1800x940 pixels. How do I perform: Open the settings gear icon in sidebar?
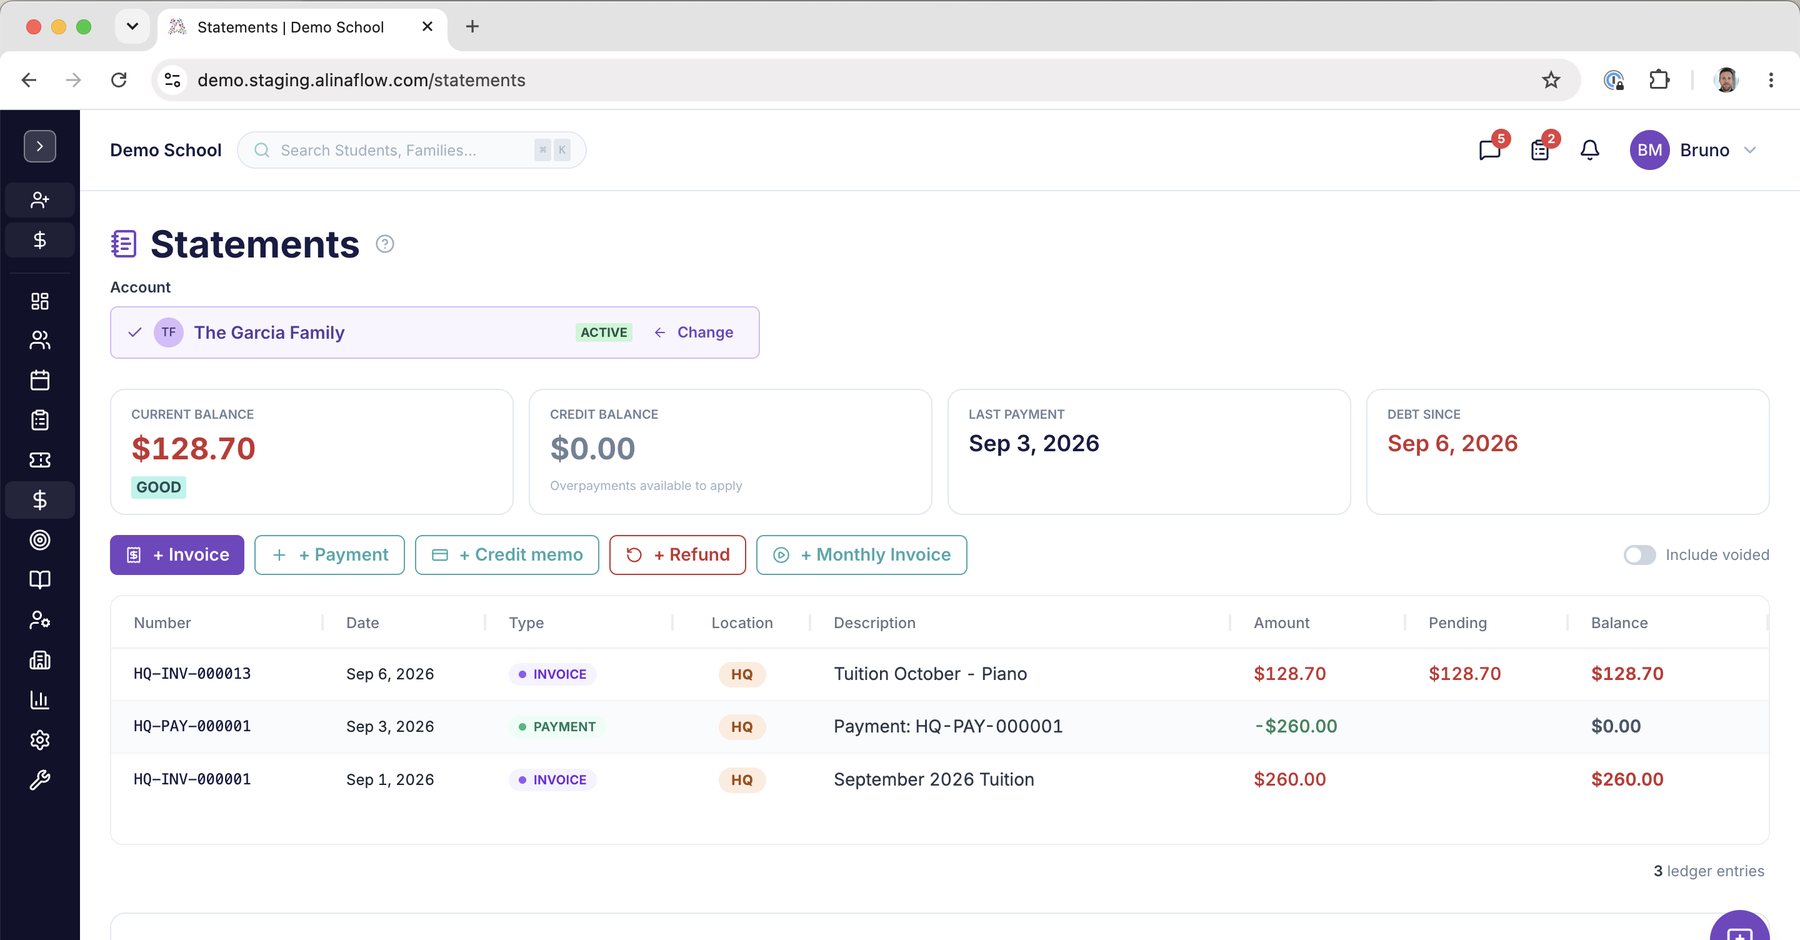tap(40, 740)
